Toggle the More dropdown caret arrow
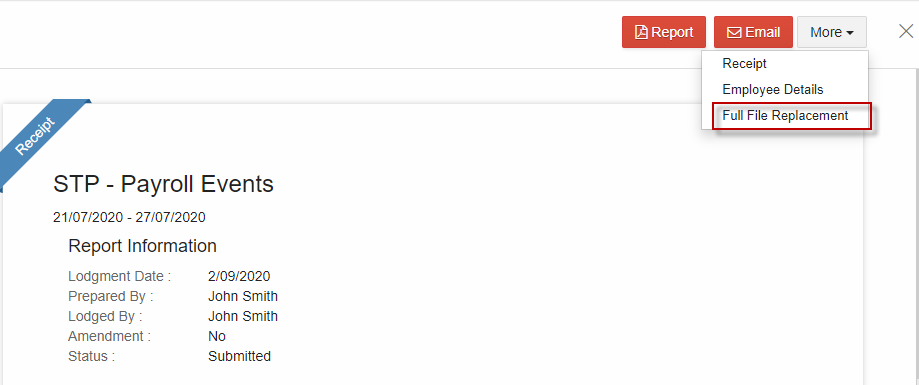 (x=849, y=33)
